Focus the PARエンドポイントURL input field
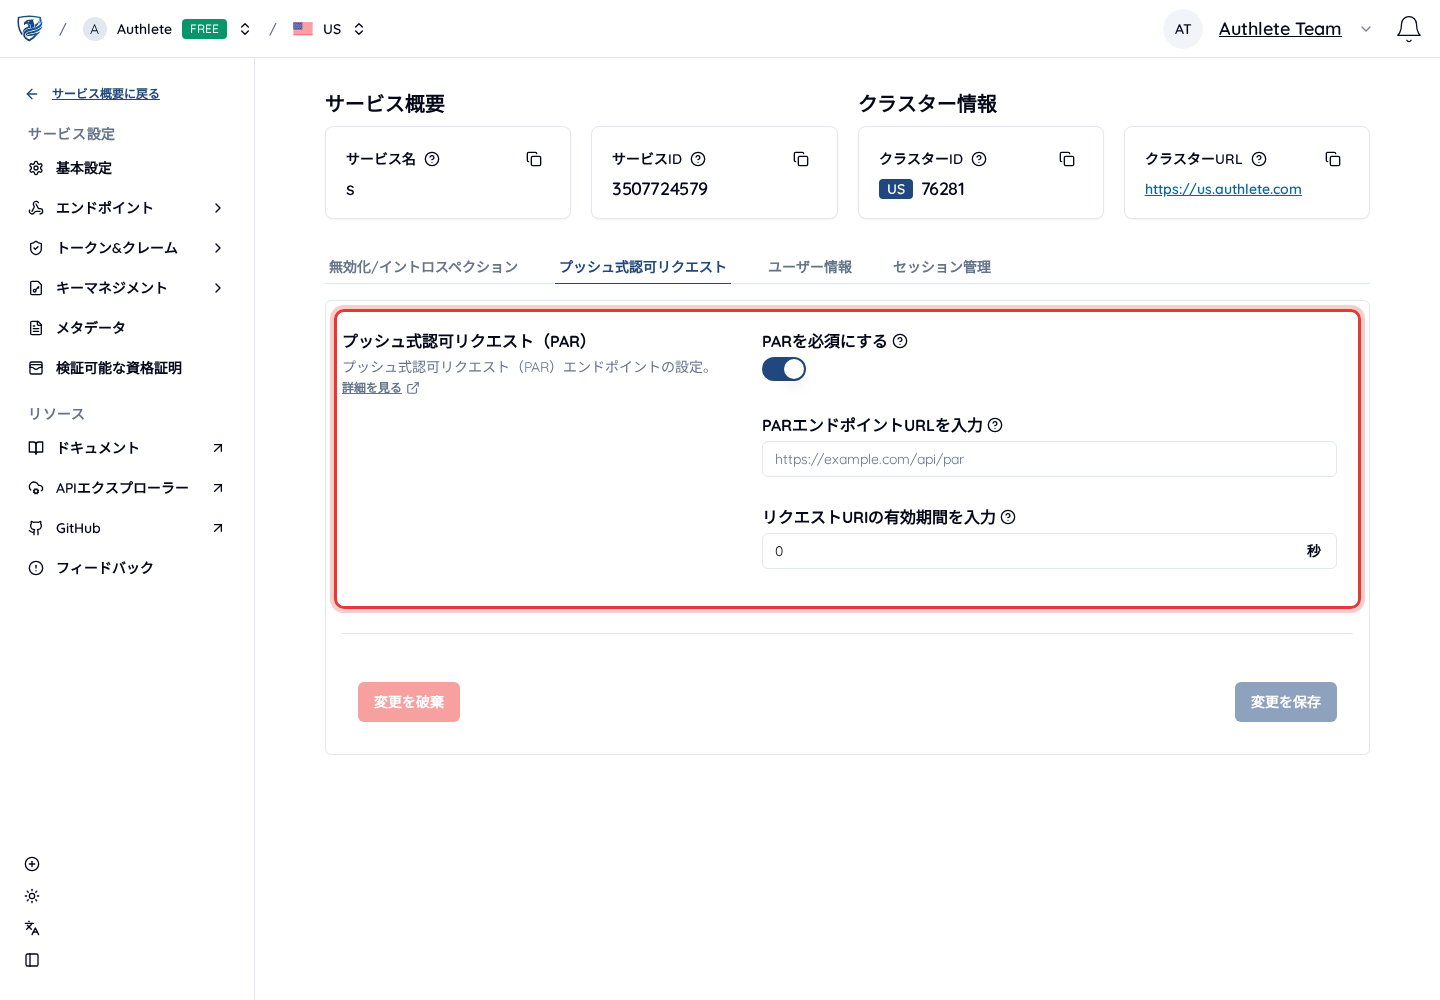Screen dimensions: 1440x1000 1049,459
